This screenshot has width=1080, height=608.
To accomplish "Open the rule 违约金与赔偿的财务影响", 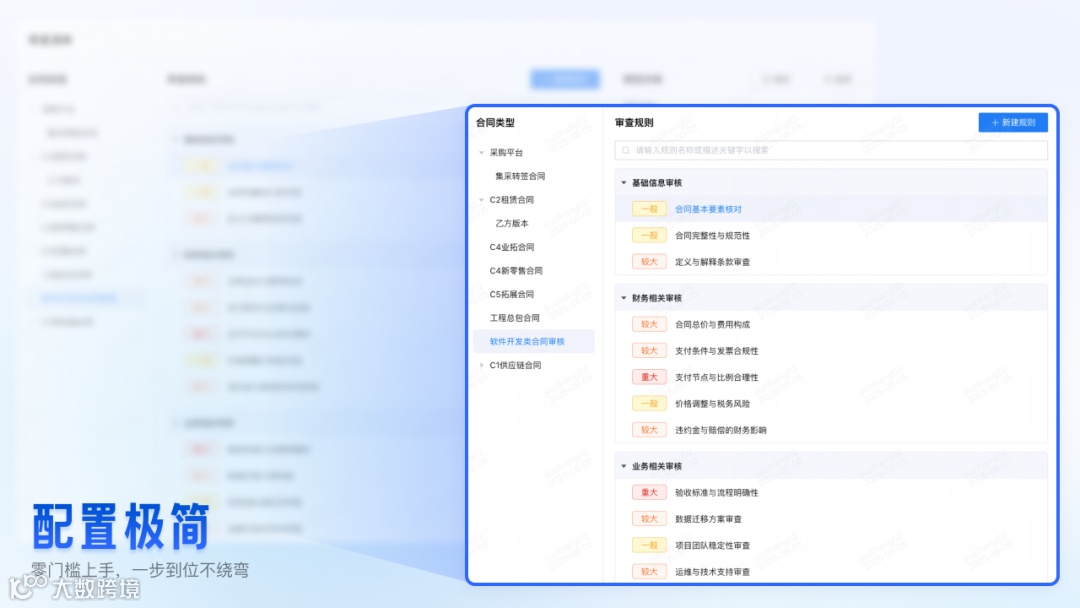I will pos(720,430).
